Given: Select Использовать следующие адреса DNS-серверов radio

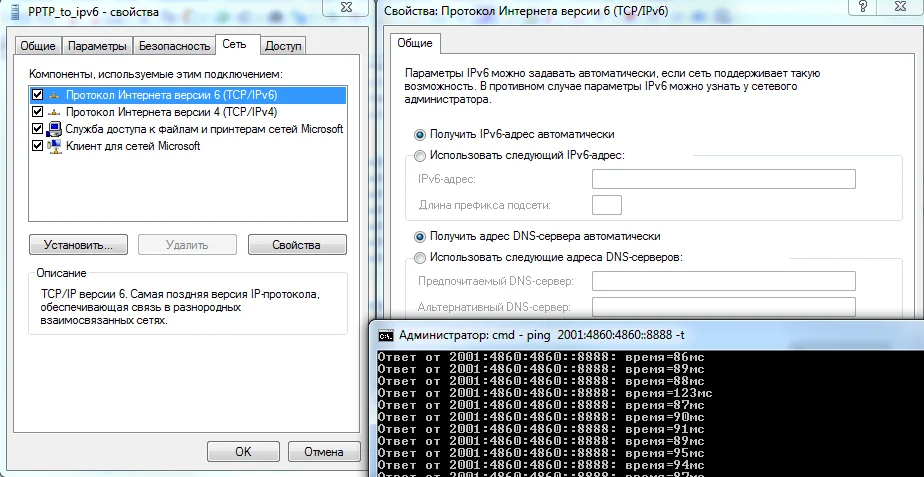Looking at the screenshot, I should (420, 258).
